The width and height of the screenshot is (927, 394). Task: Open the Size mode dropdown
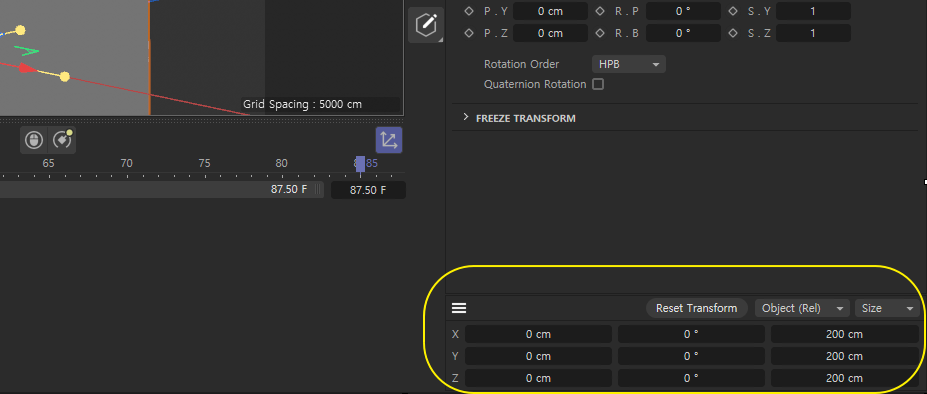(887, 308)
